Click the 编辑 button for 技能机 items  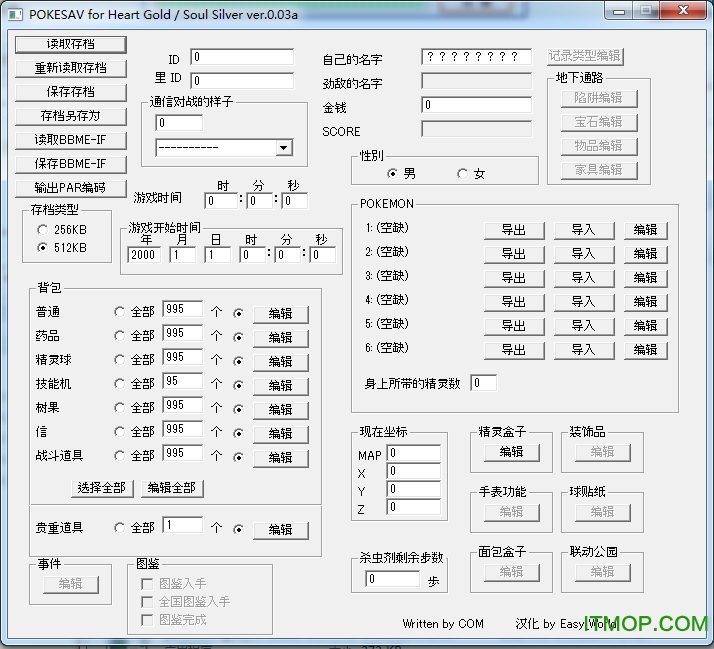[x=280, y=386]
